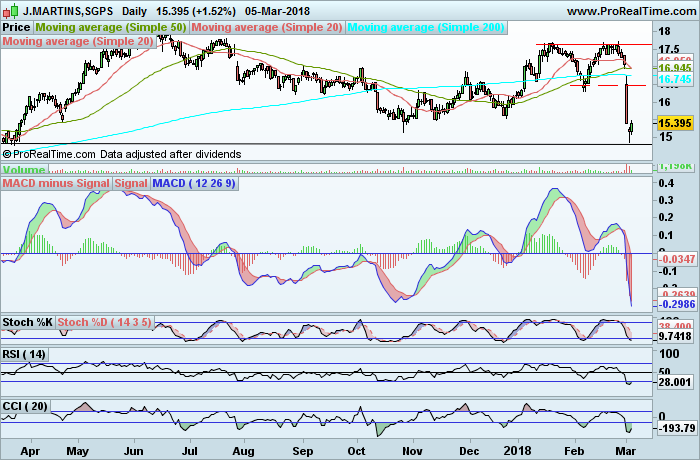This screenshot has height=460, width=700.
Task: Click the green 16.945 moving average value tag
Action: pos(675,68)
